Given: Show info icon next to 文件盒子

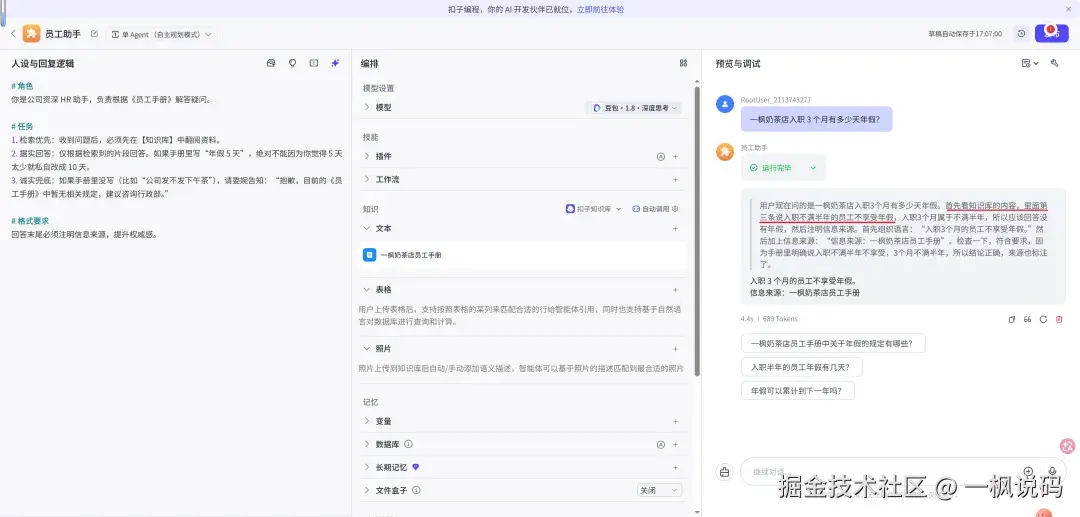Looking at the screenshot, I should (x=416, y=491).
